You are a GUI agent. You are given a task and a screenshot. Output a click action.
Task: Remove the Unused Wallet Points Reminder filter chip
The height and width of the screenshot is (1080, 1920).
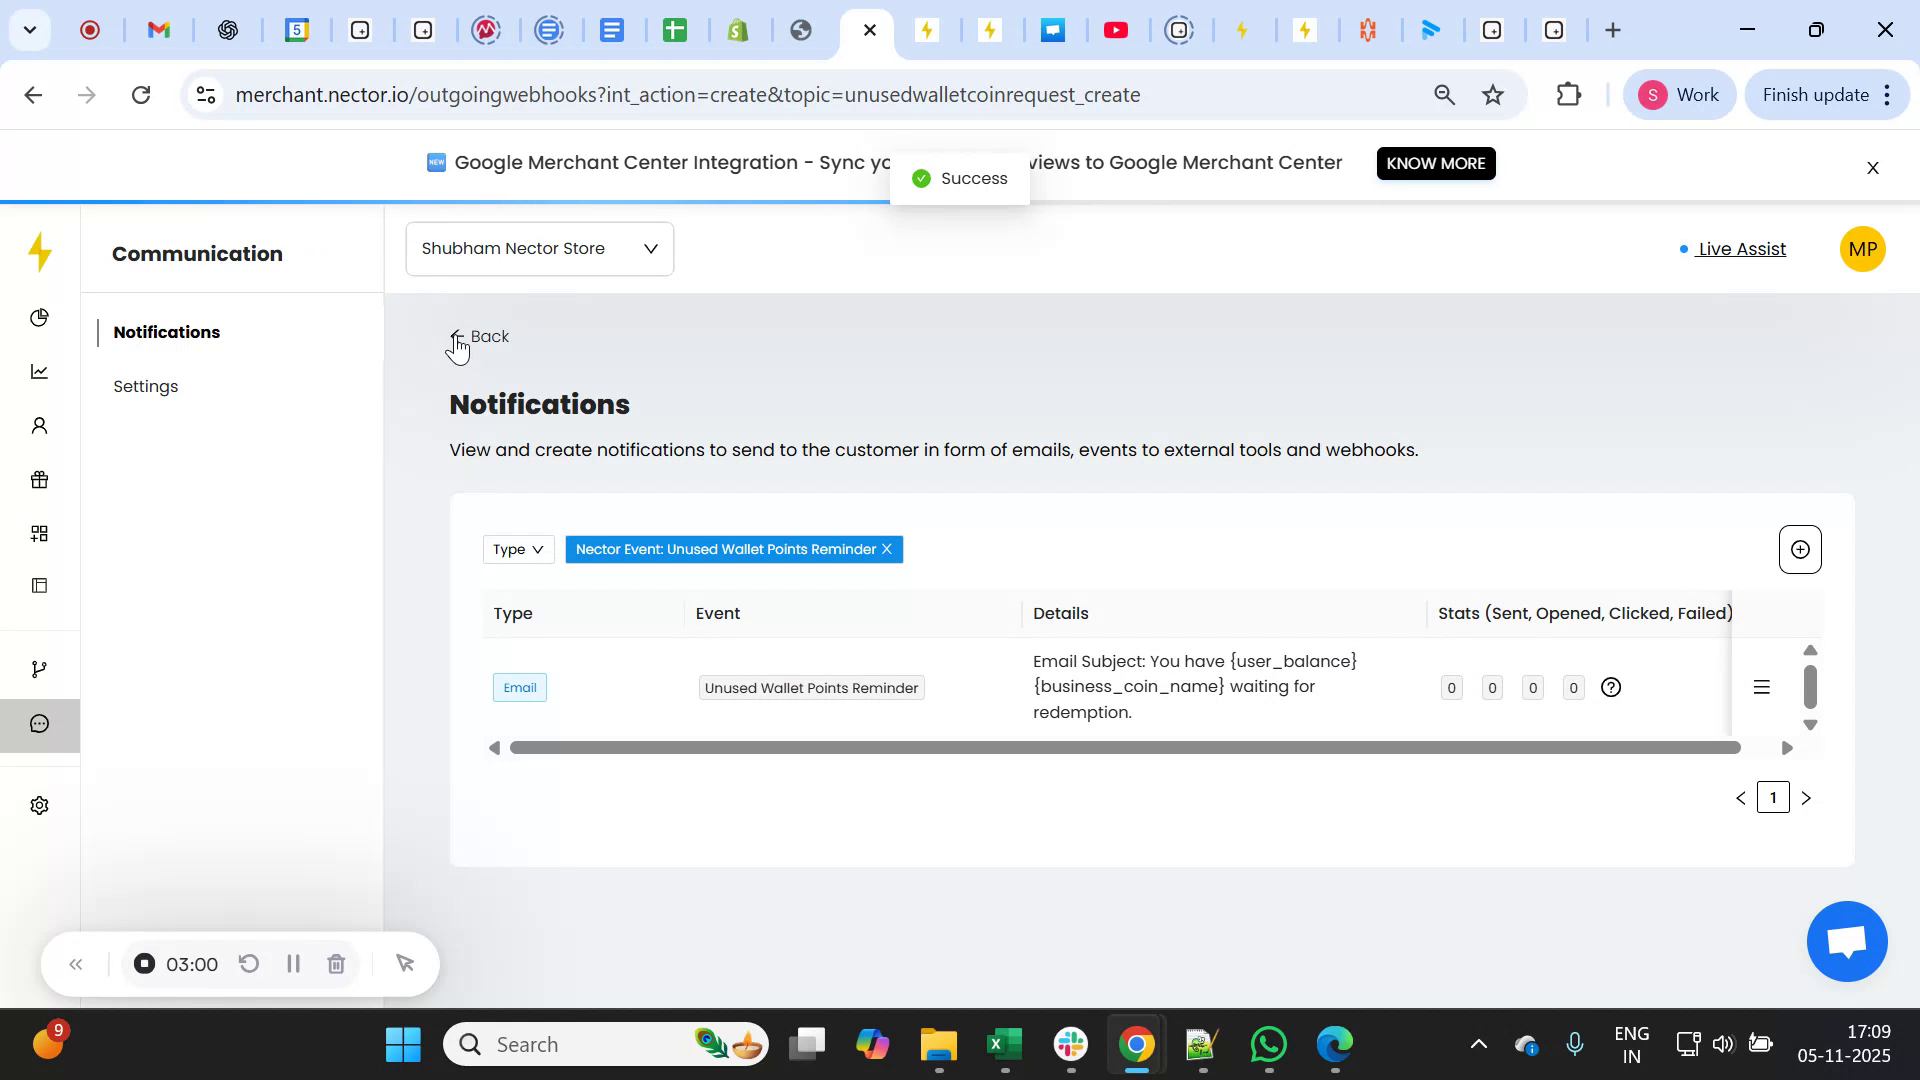(886, 549)
